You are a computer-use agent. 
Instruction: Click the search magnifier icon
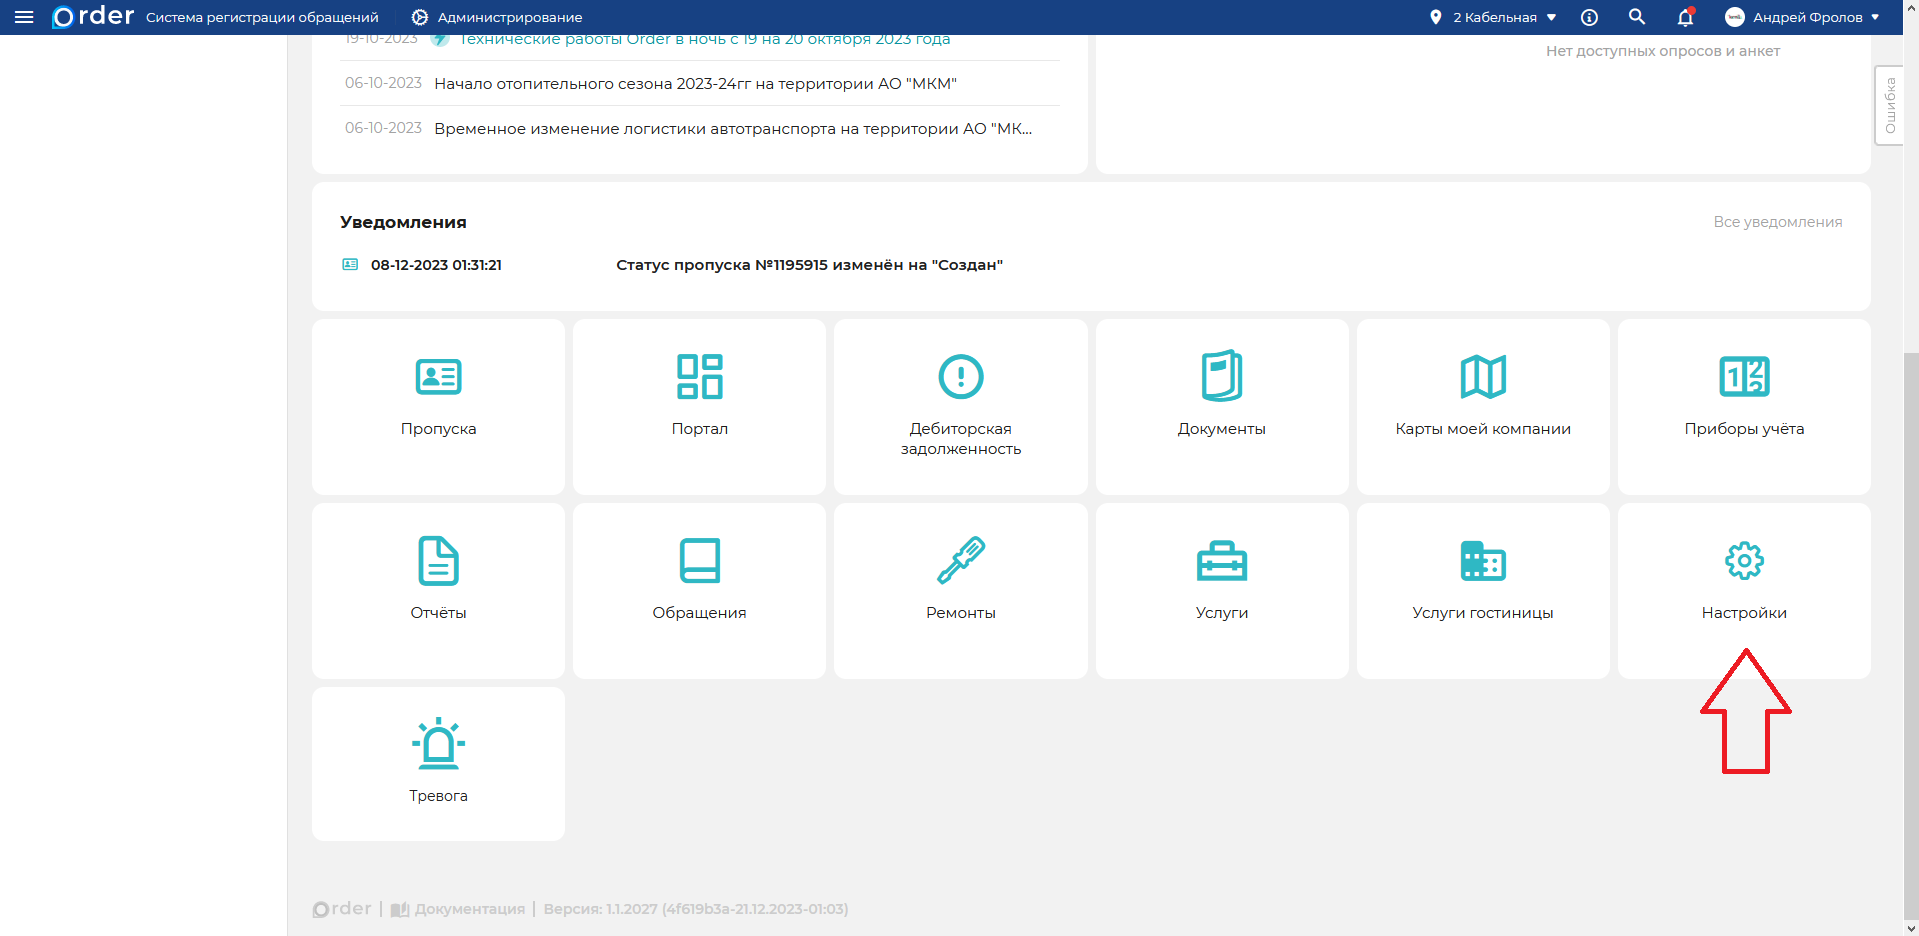[x=1637, y=17]
